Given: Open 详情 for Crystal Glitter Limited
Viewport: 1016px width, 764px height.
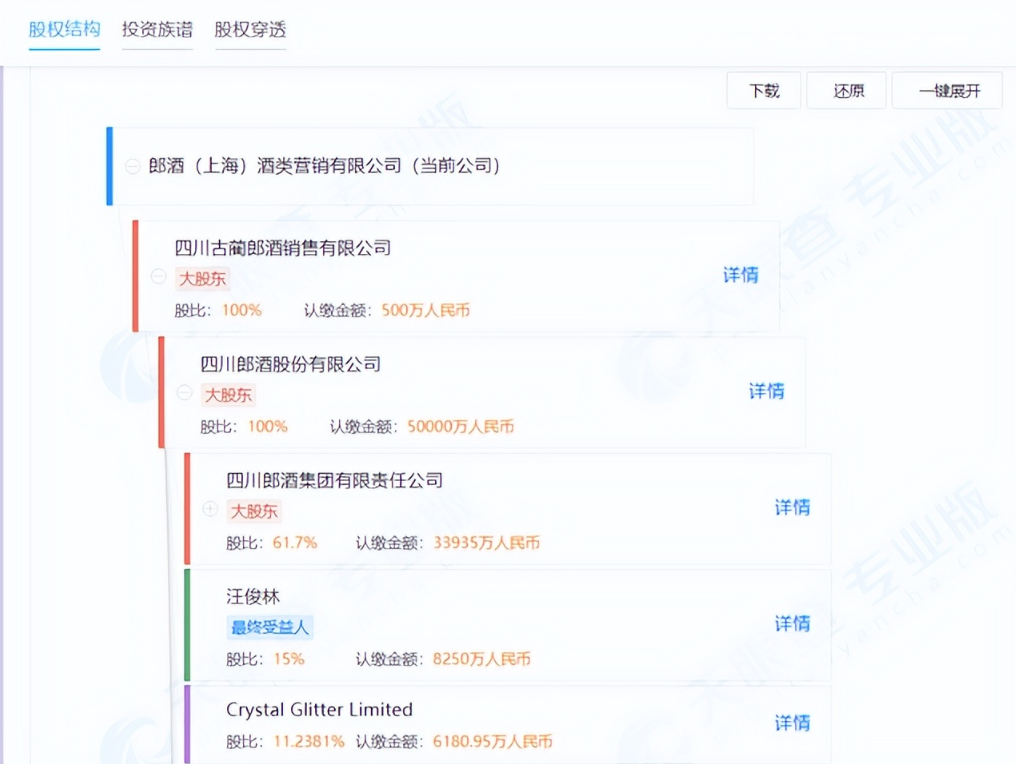Looking at the screenshot, I should pyautogui.click(x=792, y=723).
